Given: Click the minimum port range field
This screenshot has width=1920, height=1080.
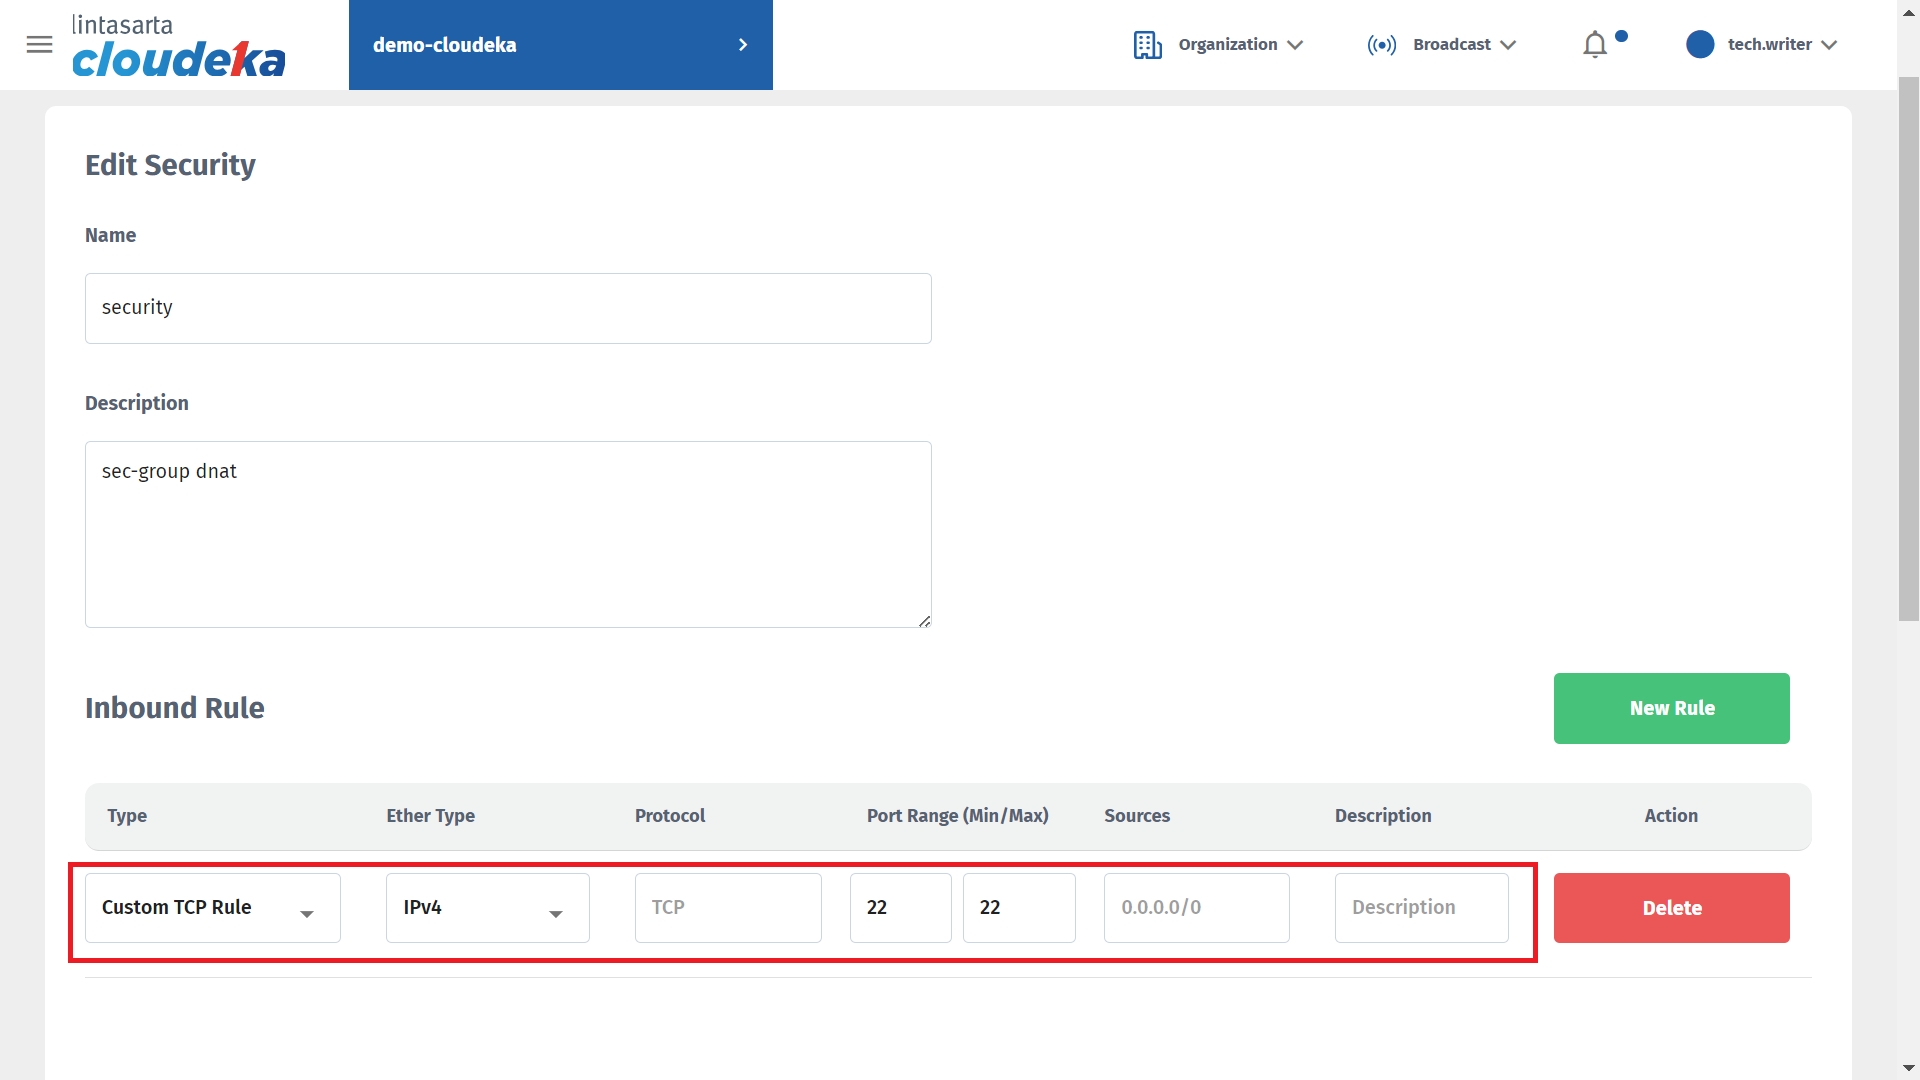Looking at the screenshot, I should 900,908.
